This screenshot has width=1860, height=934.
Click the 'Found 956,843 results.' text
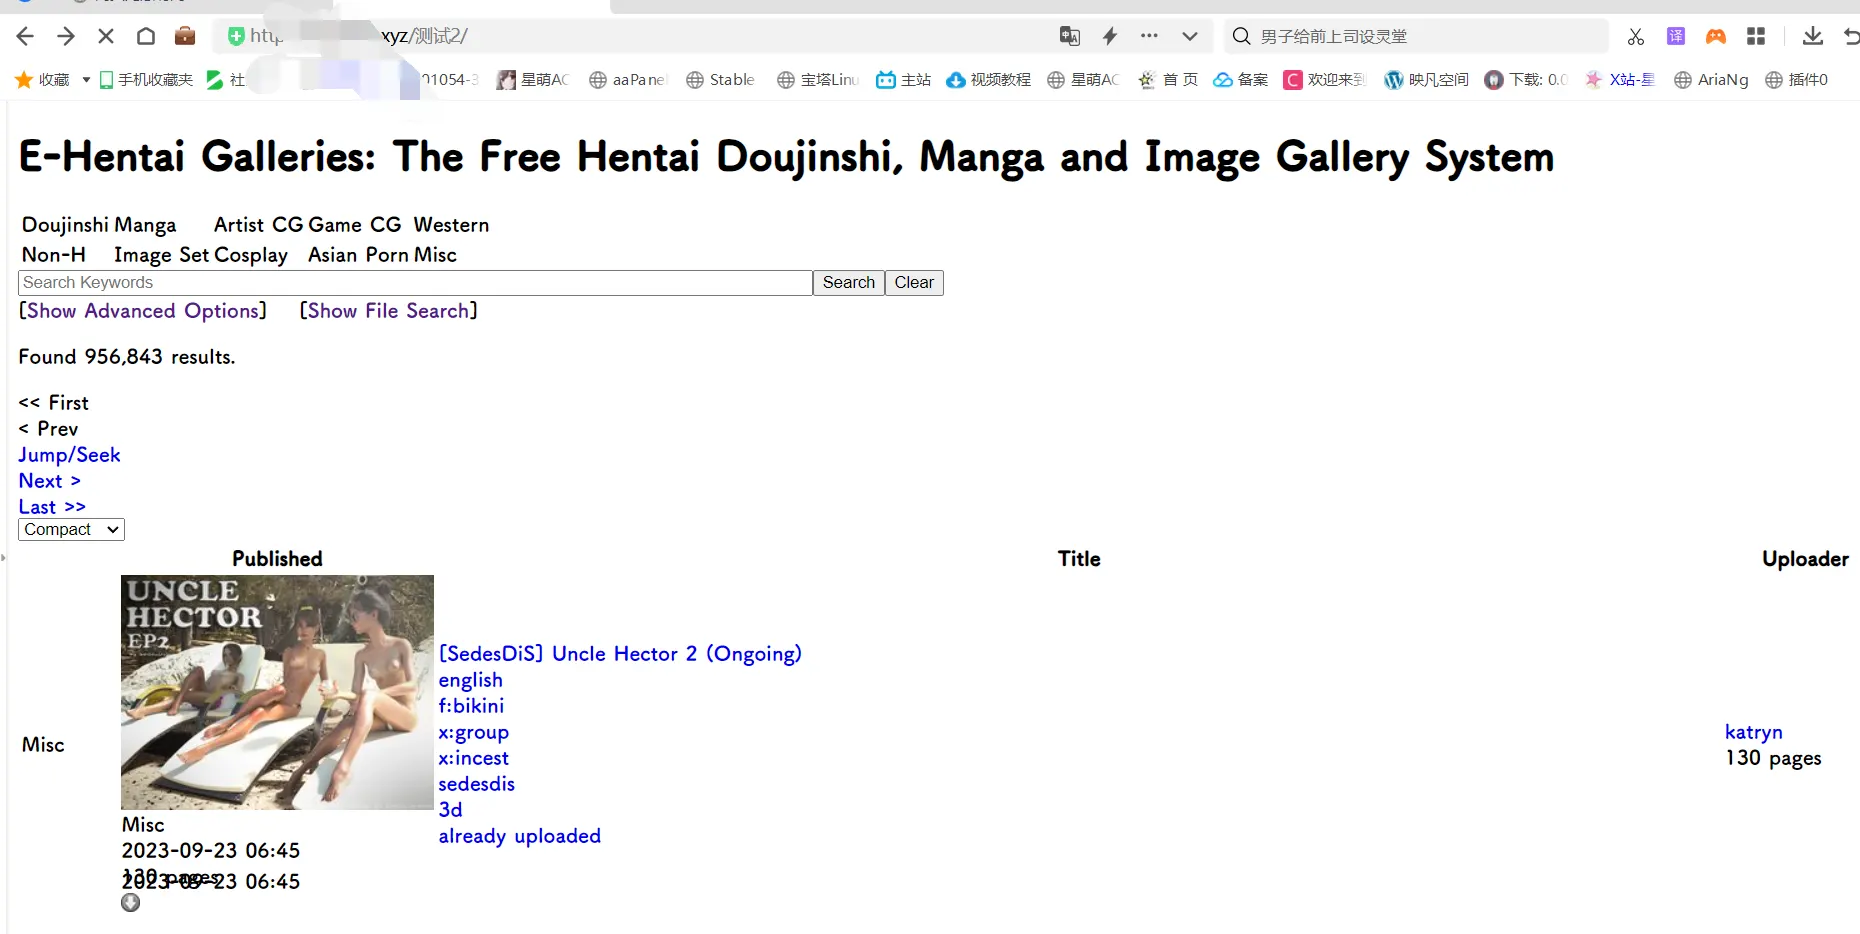pos(127,357)
